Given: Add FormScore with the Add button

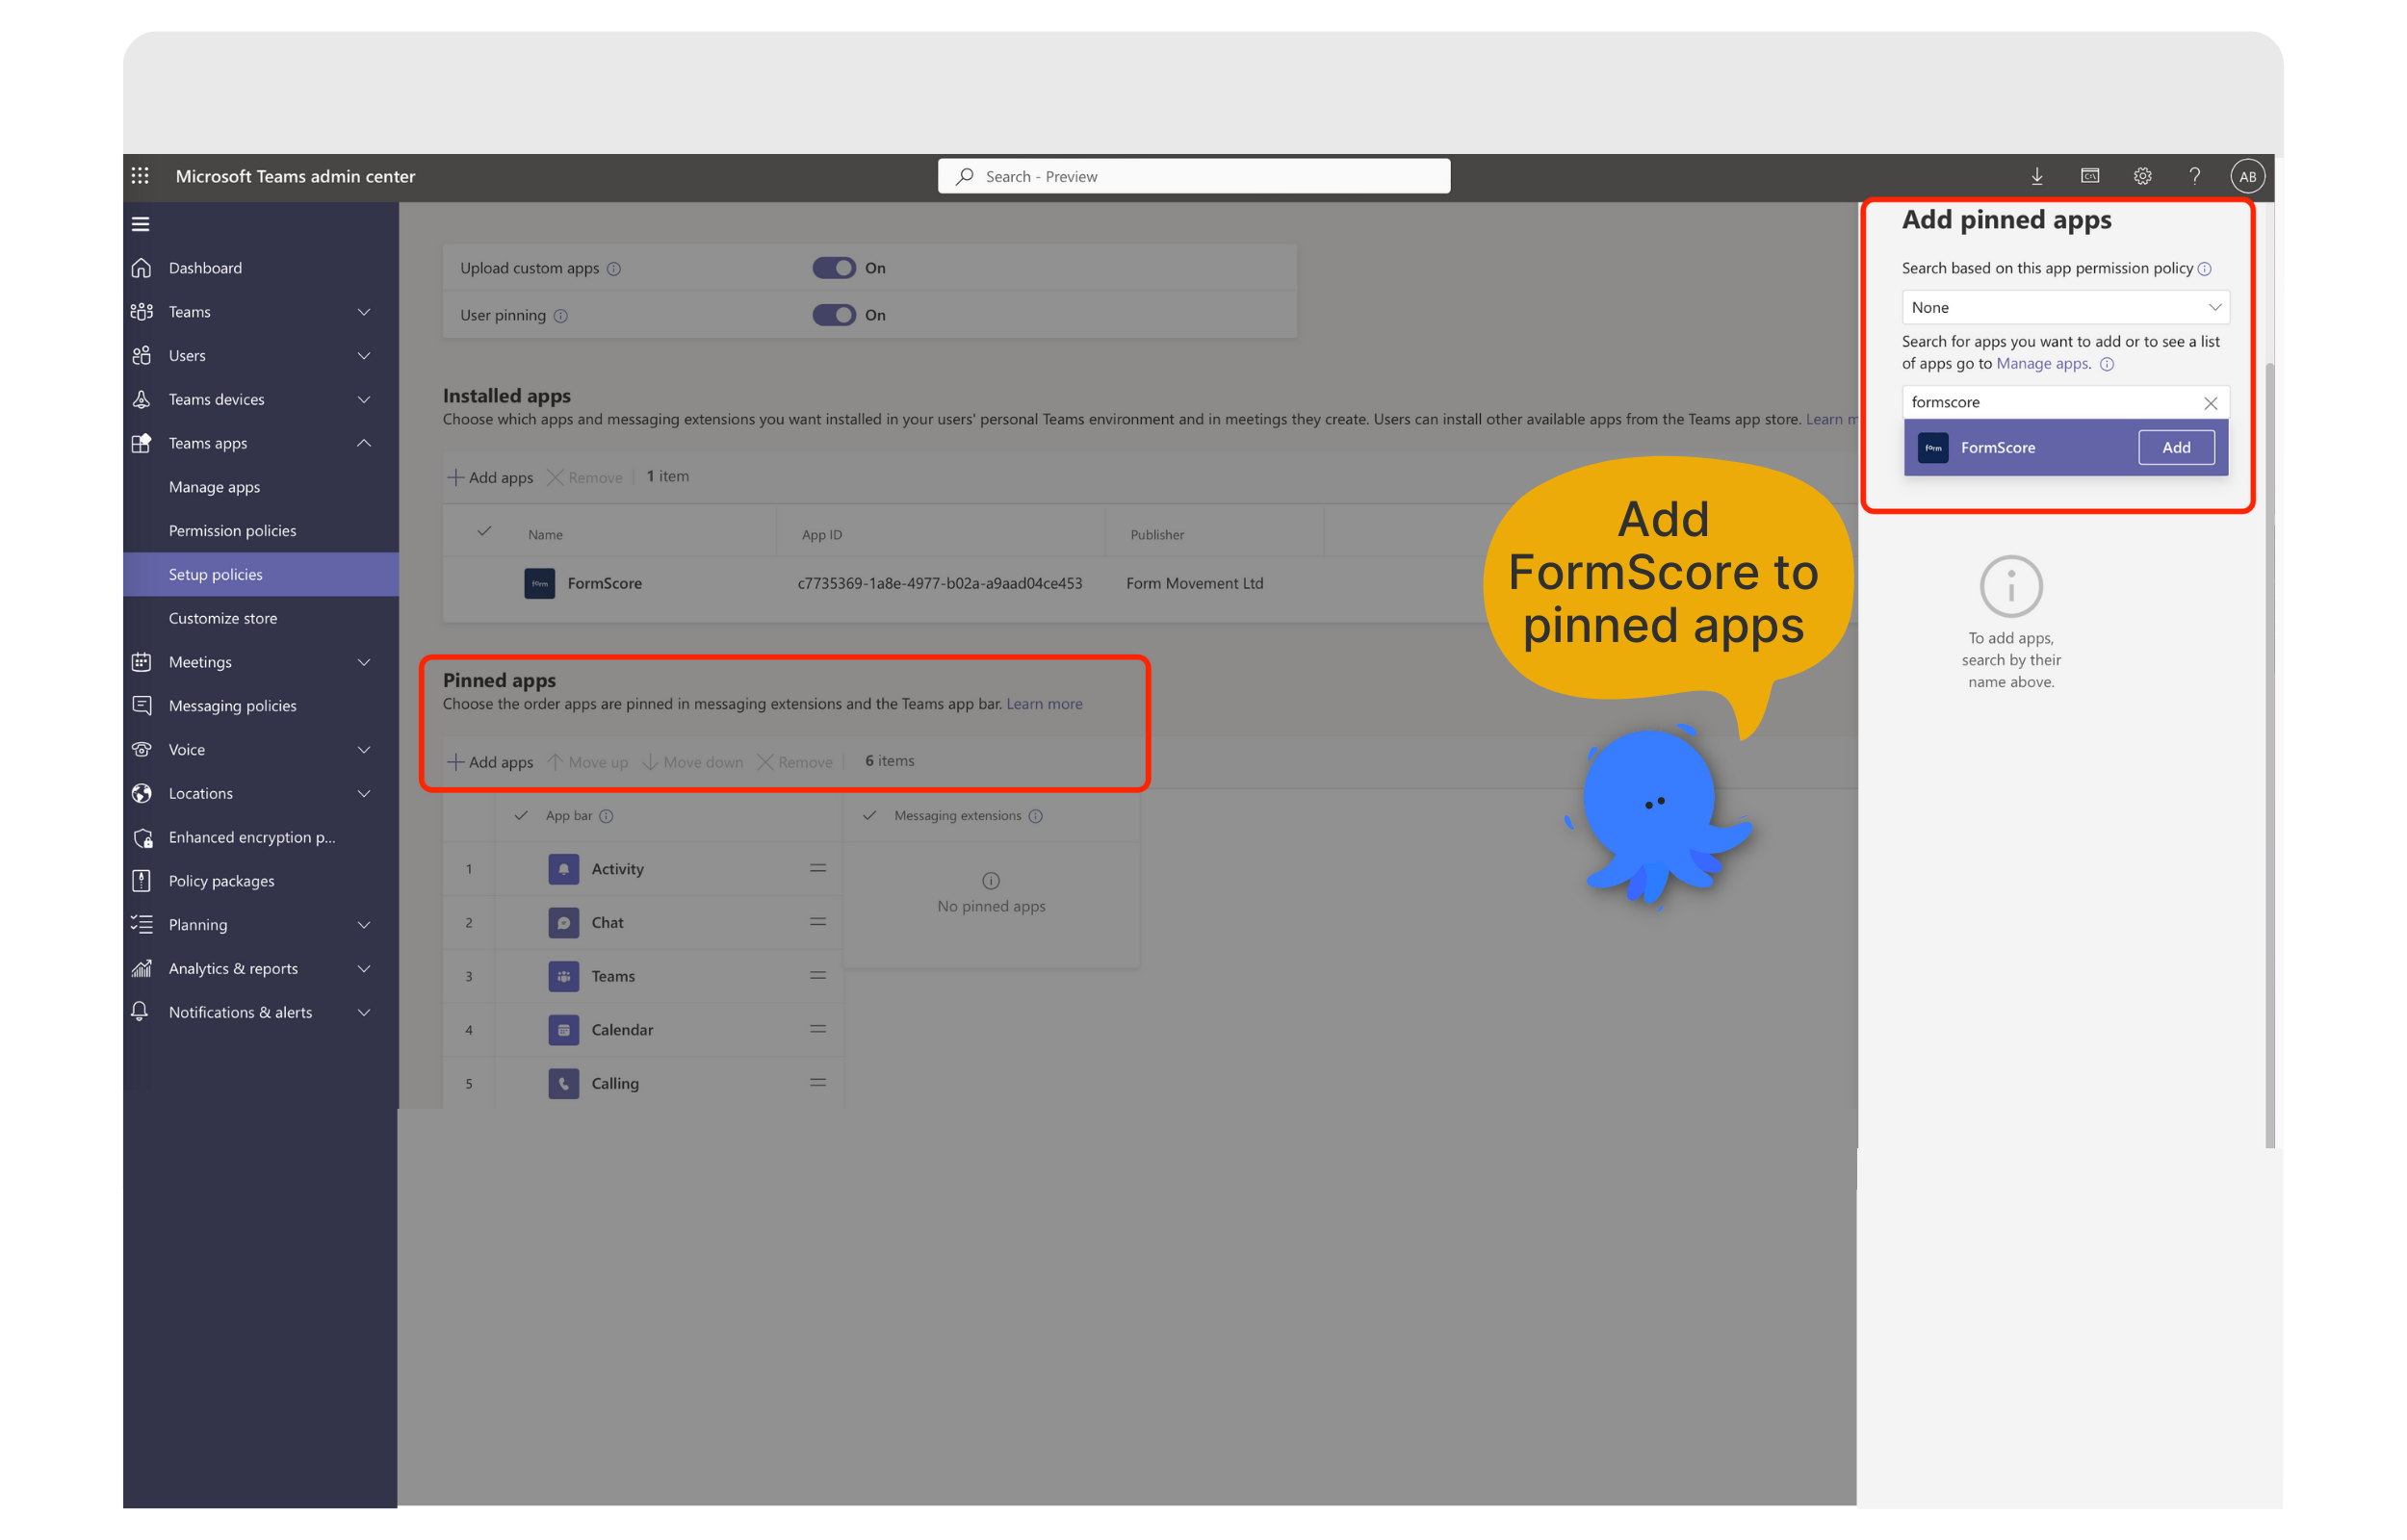Looking at the screenshot, I should [x=2175, y=448].
